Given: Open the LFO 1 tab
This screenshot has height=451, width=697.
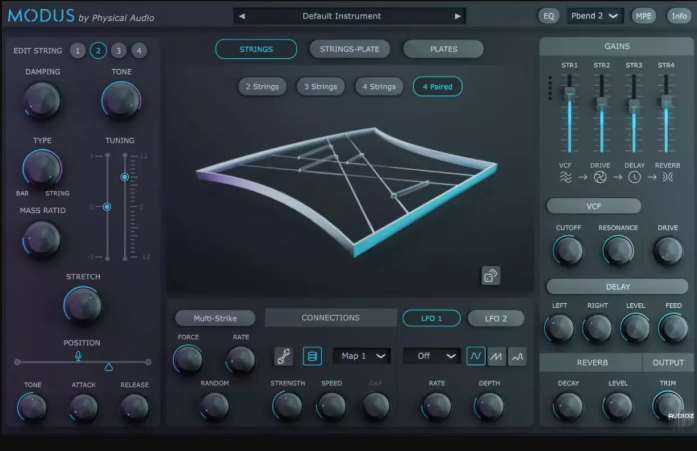Looking at the screenshot, I should coord(432,318).
